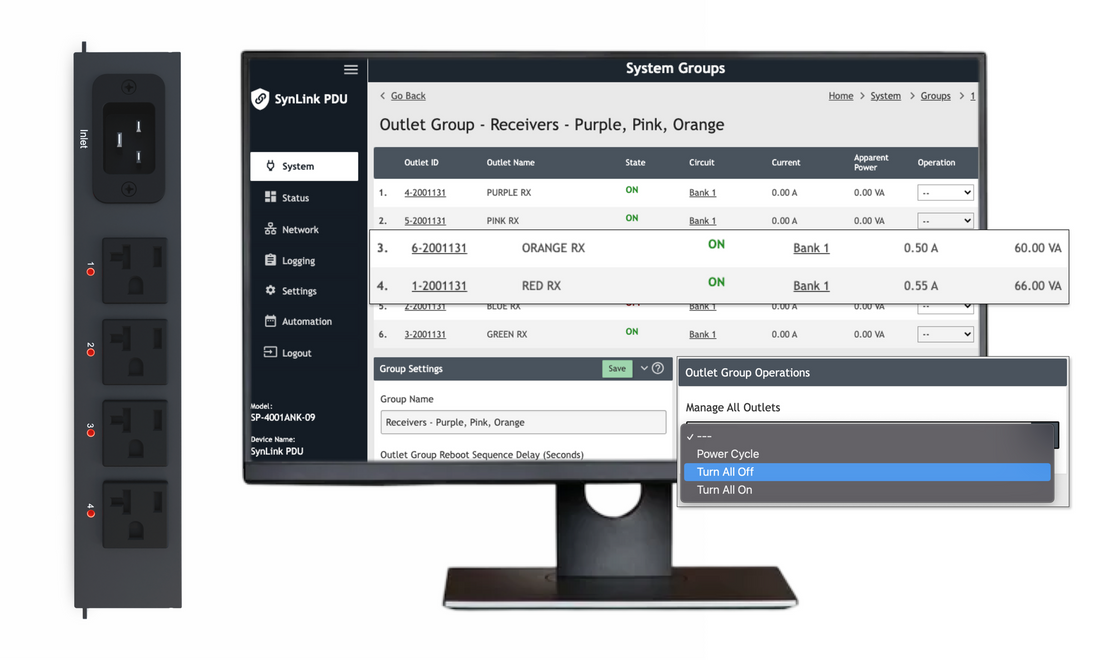
Task: Click the System plug icon in sidebar
Action: point(270,166)
